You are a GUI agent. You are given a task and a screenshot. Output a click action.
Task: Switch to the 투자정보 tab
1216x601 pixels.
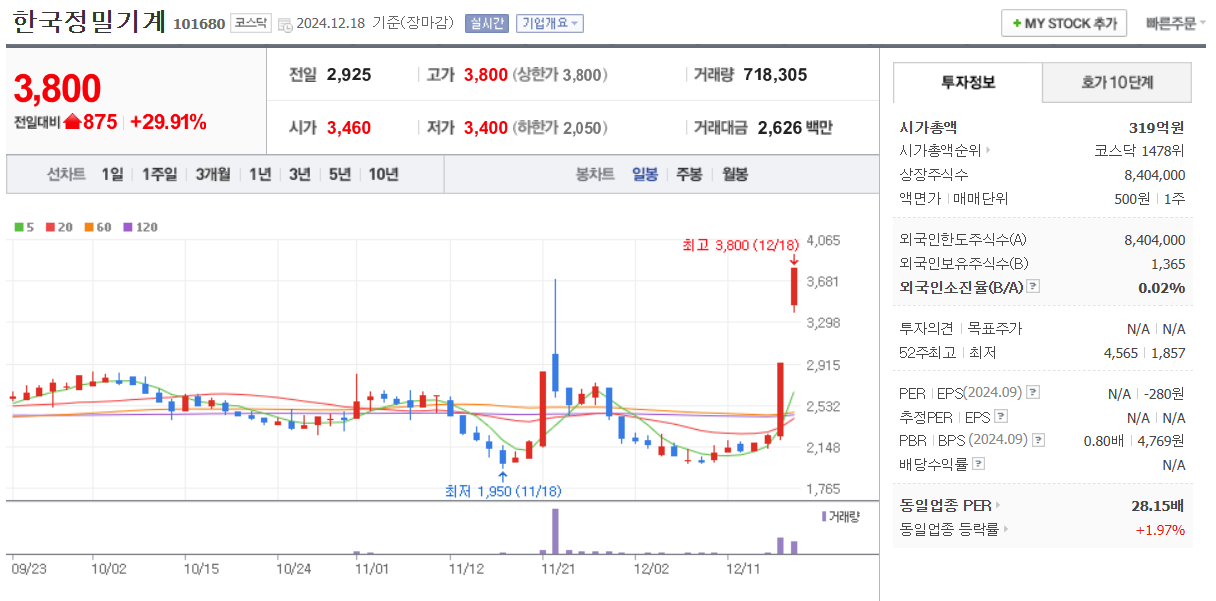coord(968,82)
